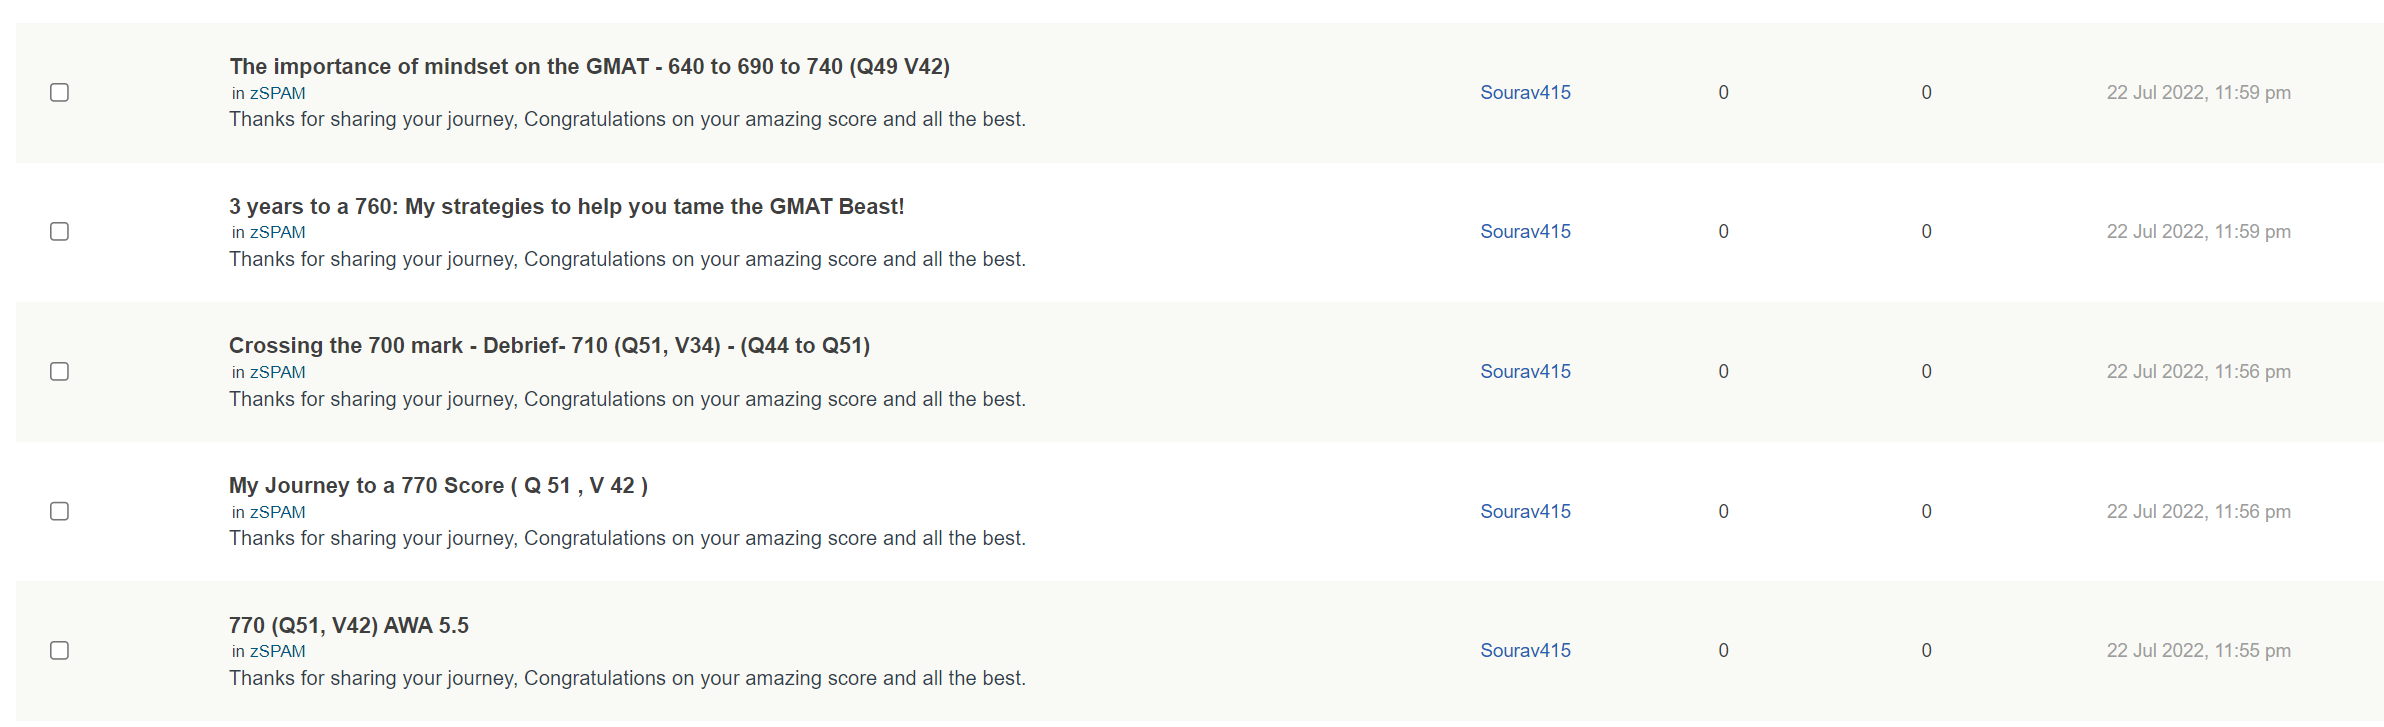This screenshot has width=2384, height=727.
Task: Follow zSPAM link under '770 (Q51, V42) AWA 5.5'
Action: tap(277, 652)
